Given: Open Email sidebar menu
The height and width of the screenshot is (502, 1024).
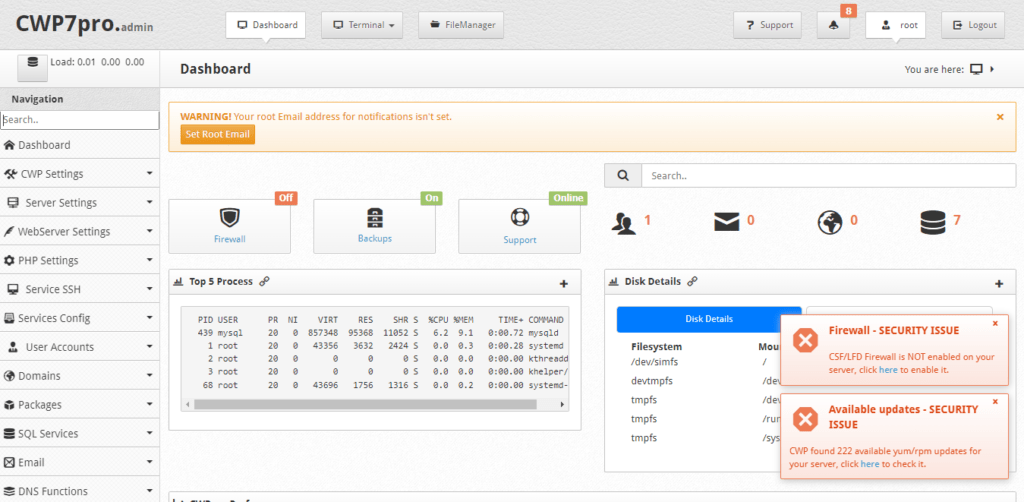Looking at the screenshot, I should (x=80, y=462).
